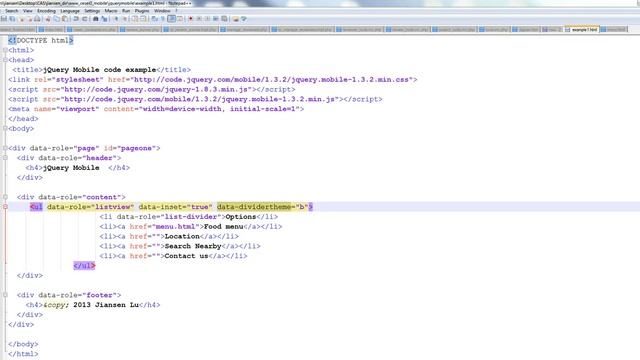Click the data-dividertheme="b" attribute
The image size is (640, 360).
(x=262, y=207)
